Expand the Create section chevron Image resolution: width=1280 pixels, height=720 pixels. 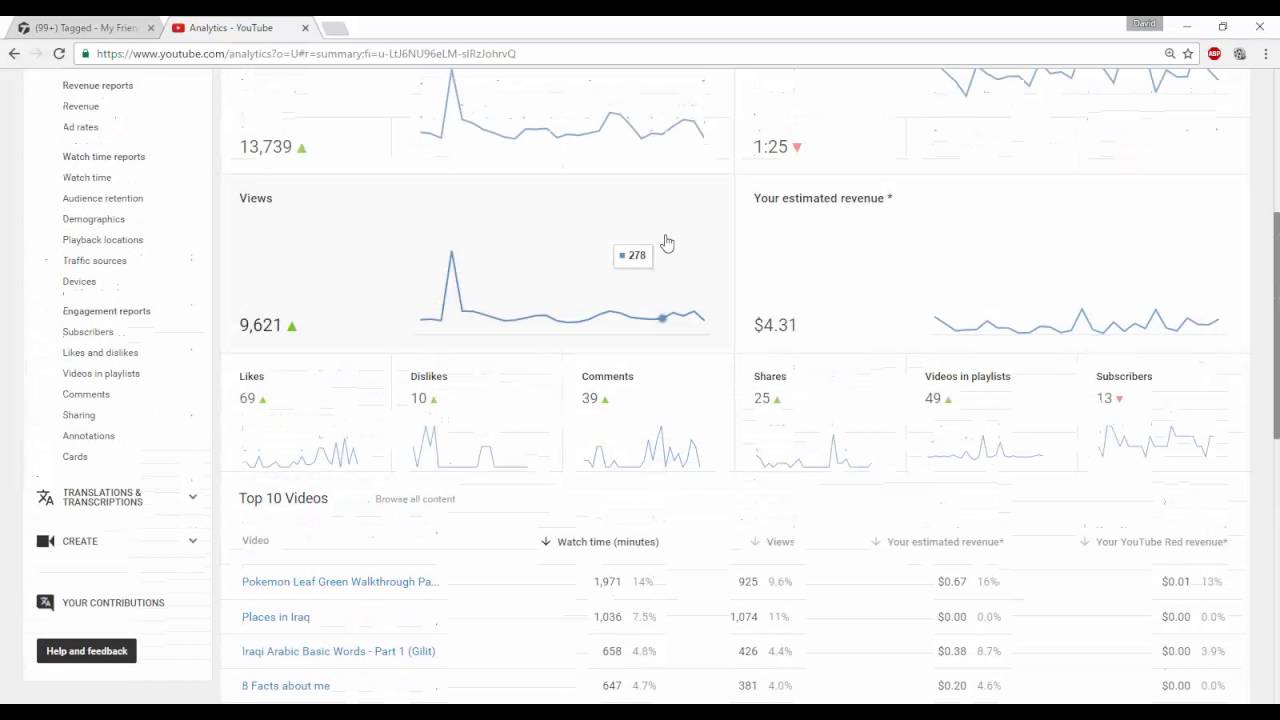pyautogui.click(x=193, y=541)
